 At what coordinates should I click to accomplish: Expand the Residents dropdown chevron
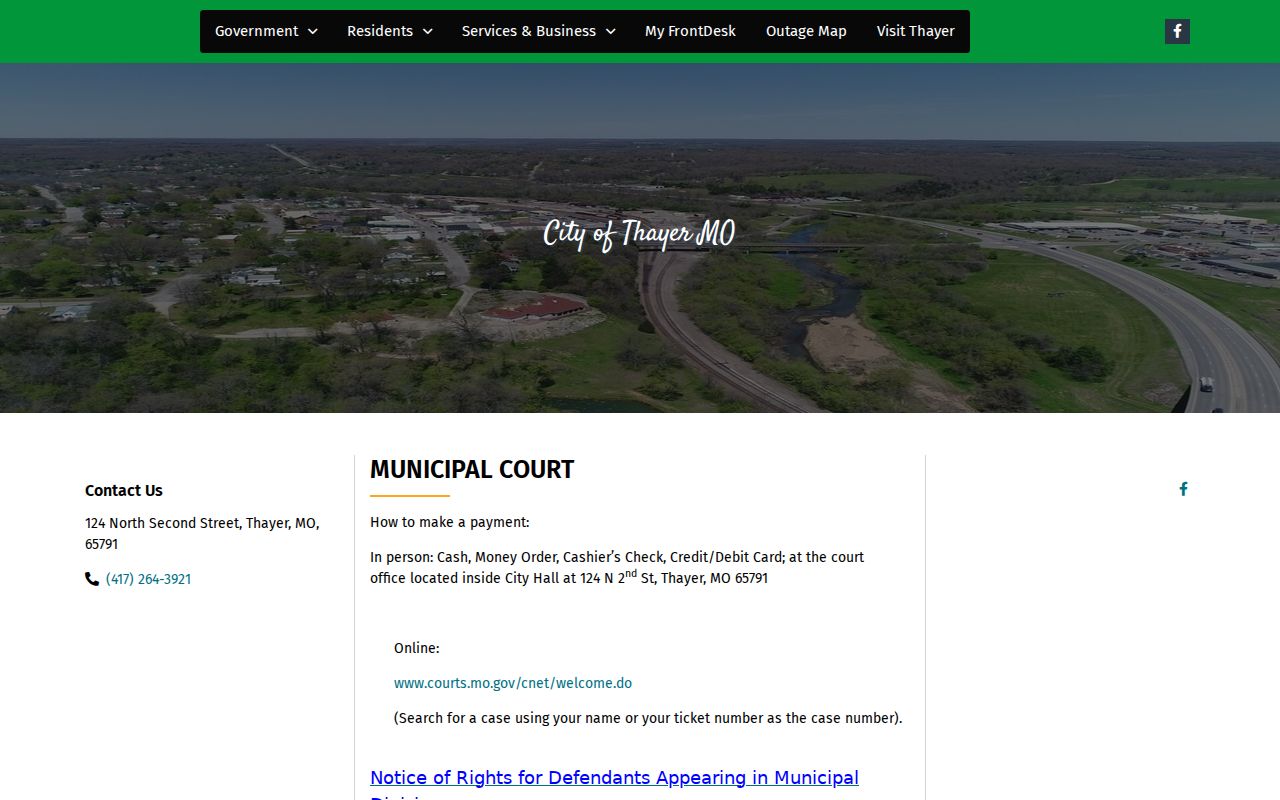click(427, 32)
